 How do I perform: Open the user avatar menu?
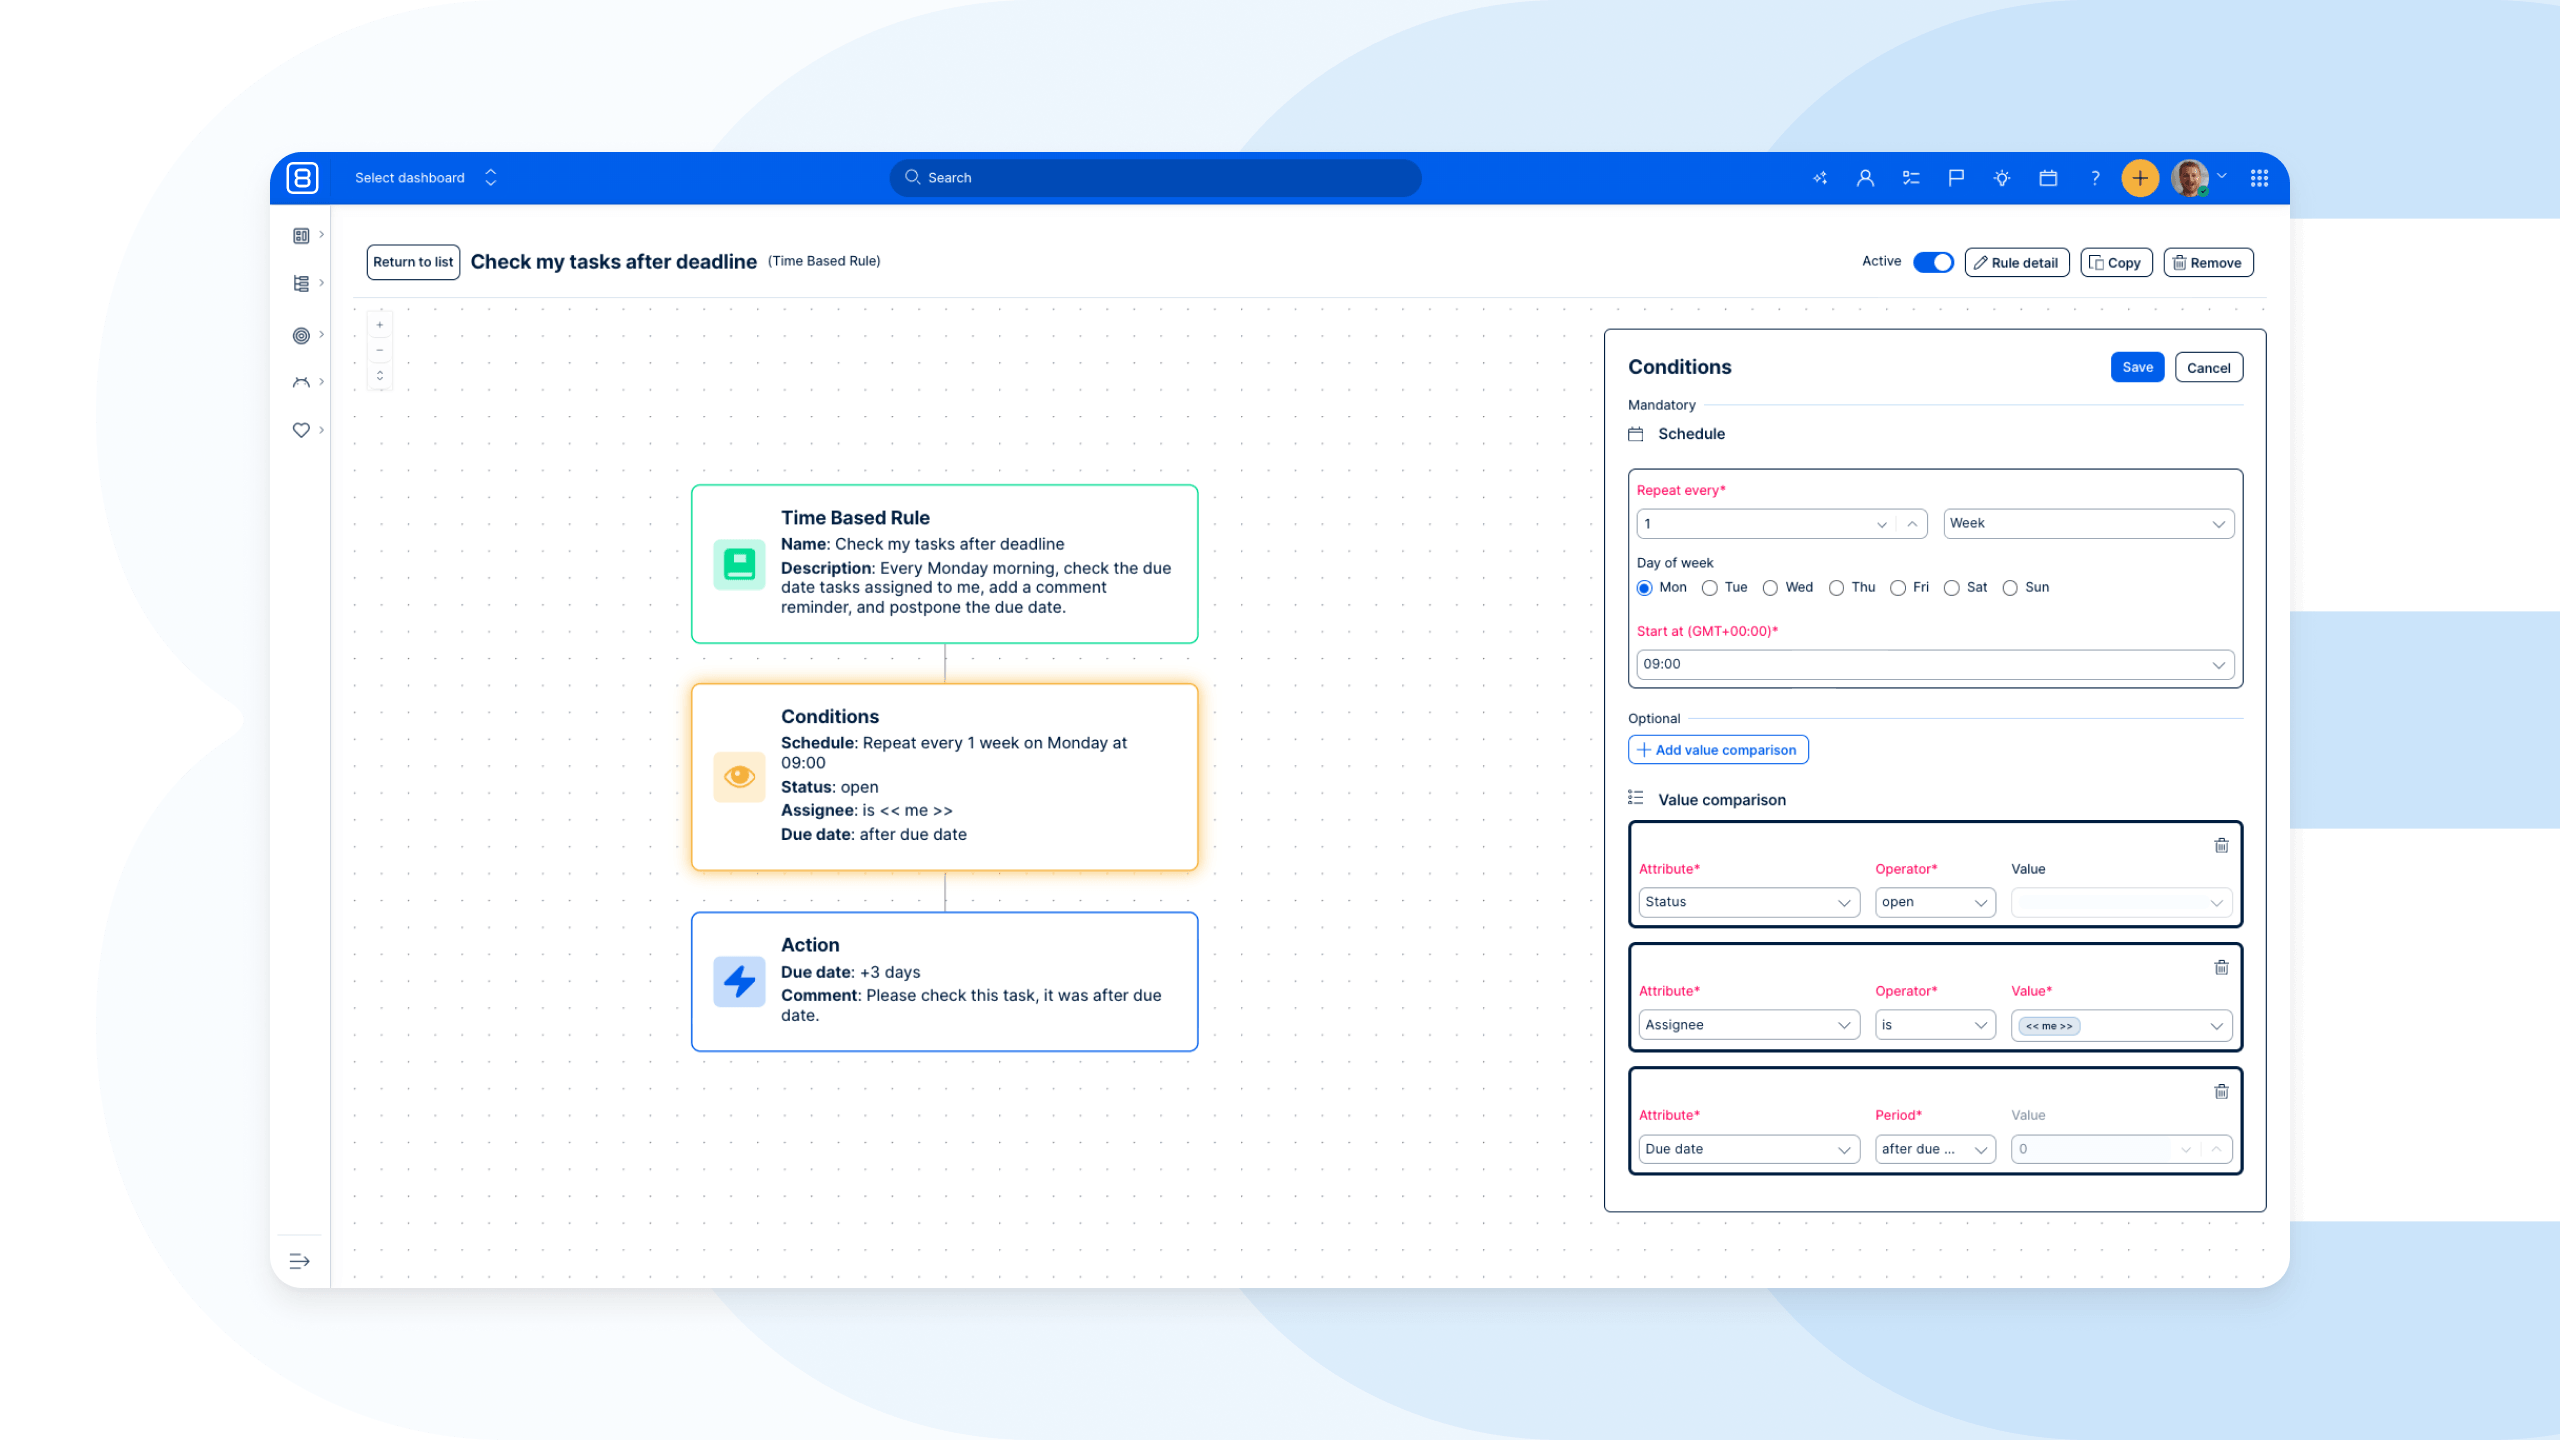pos(2190,178)
